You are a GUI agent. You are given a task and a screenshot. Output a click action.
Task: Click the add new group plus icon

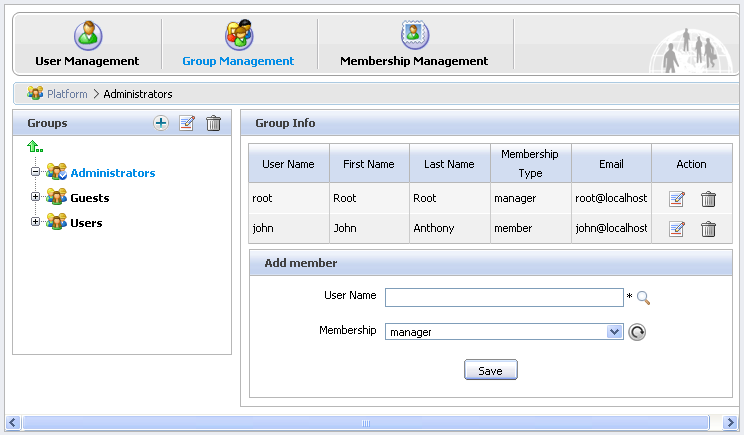(161, 123)
